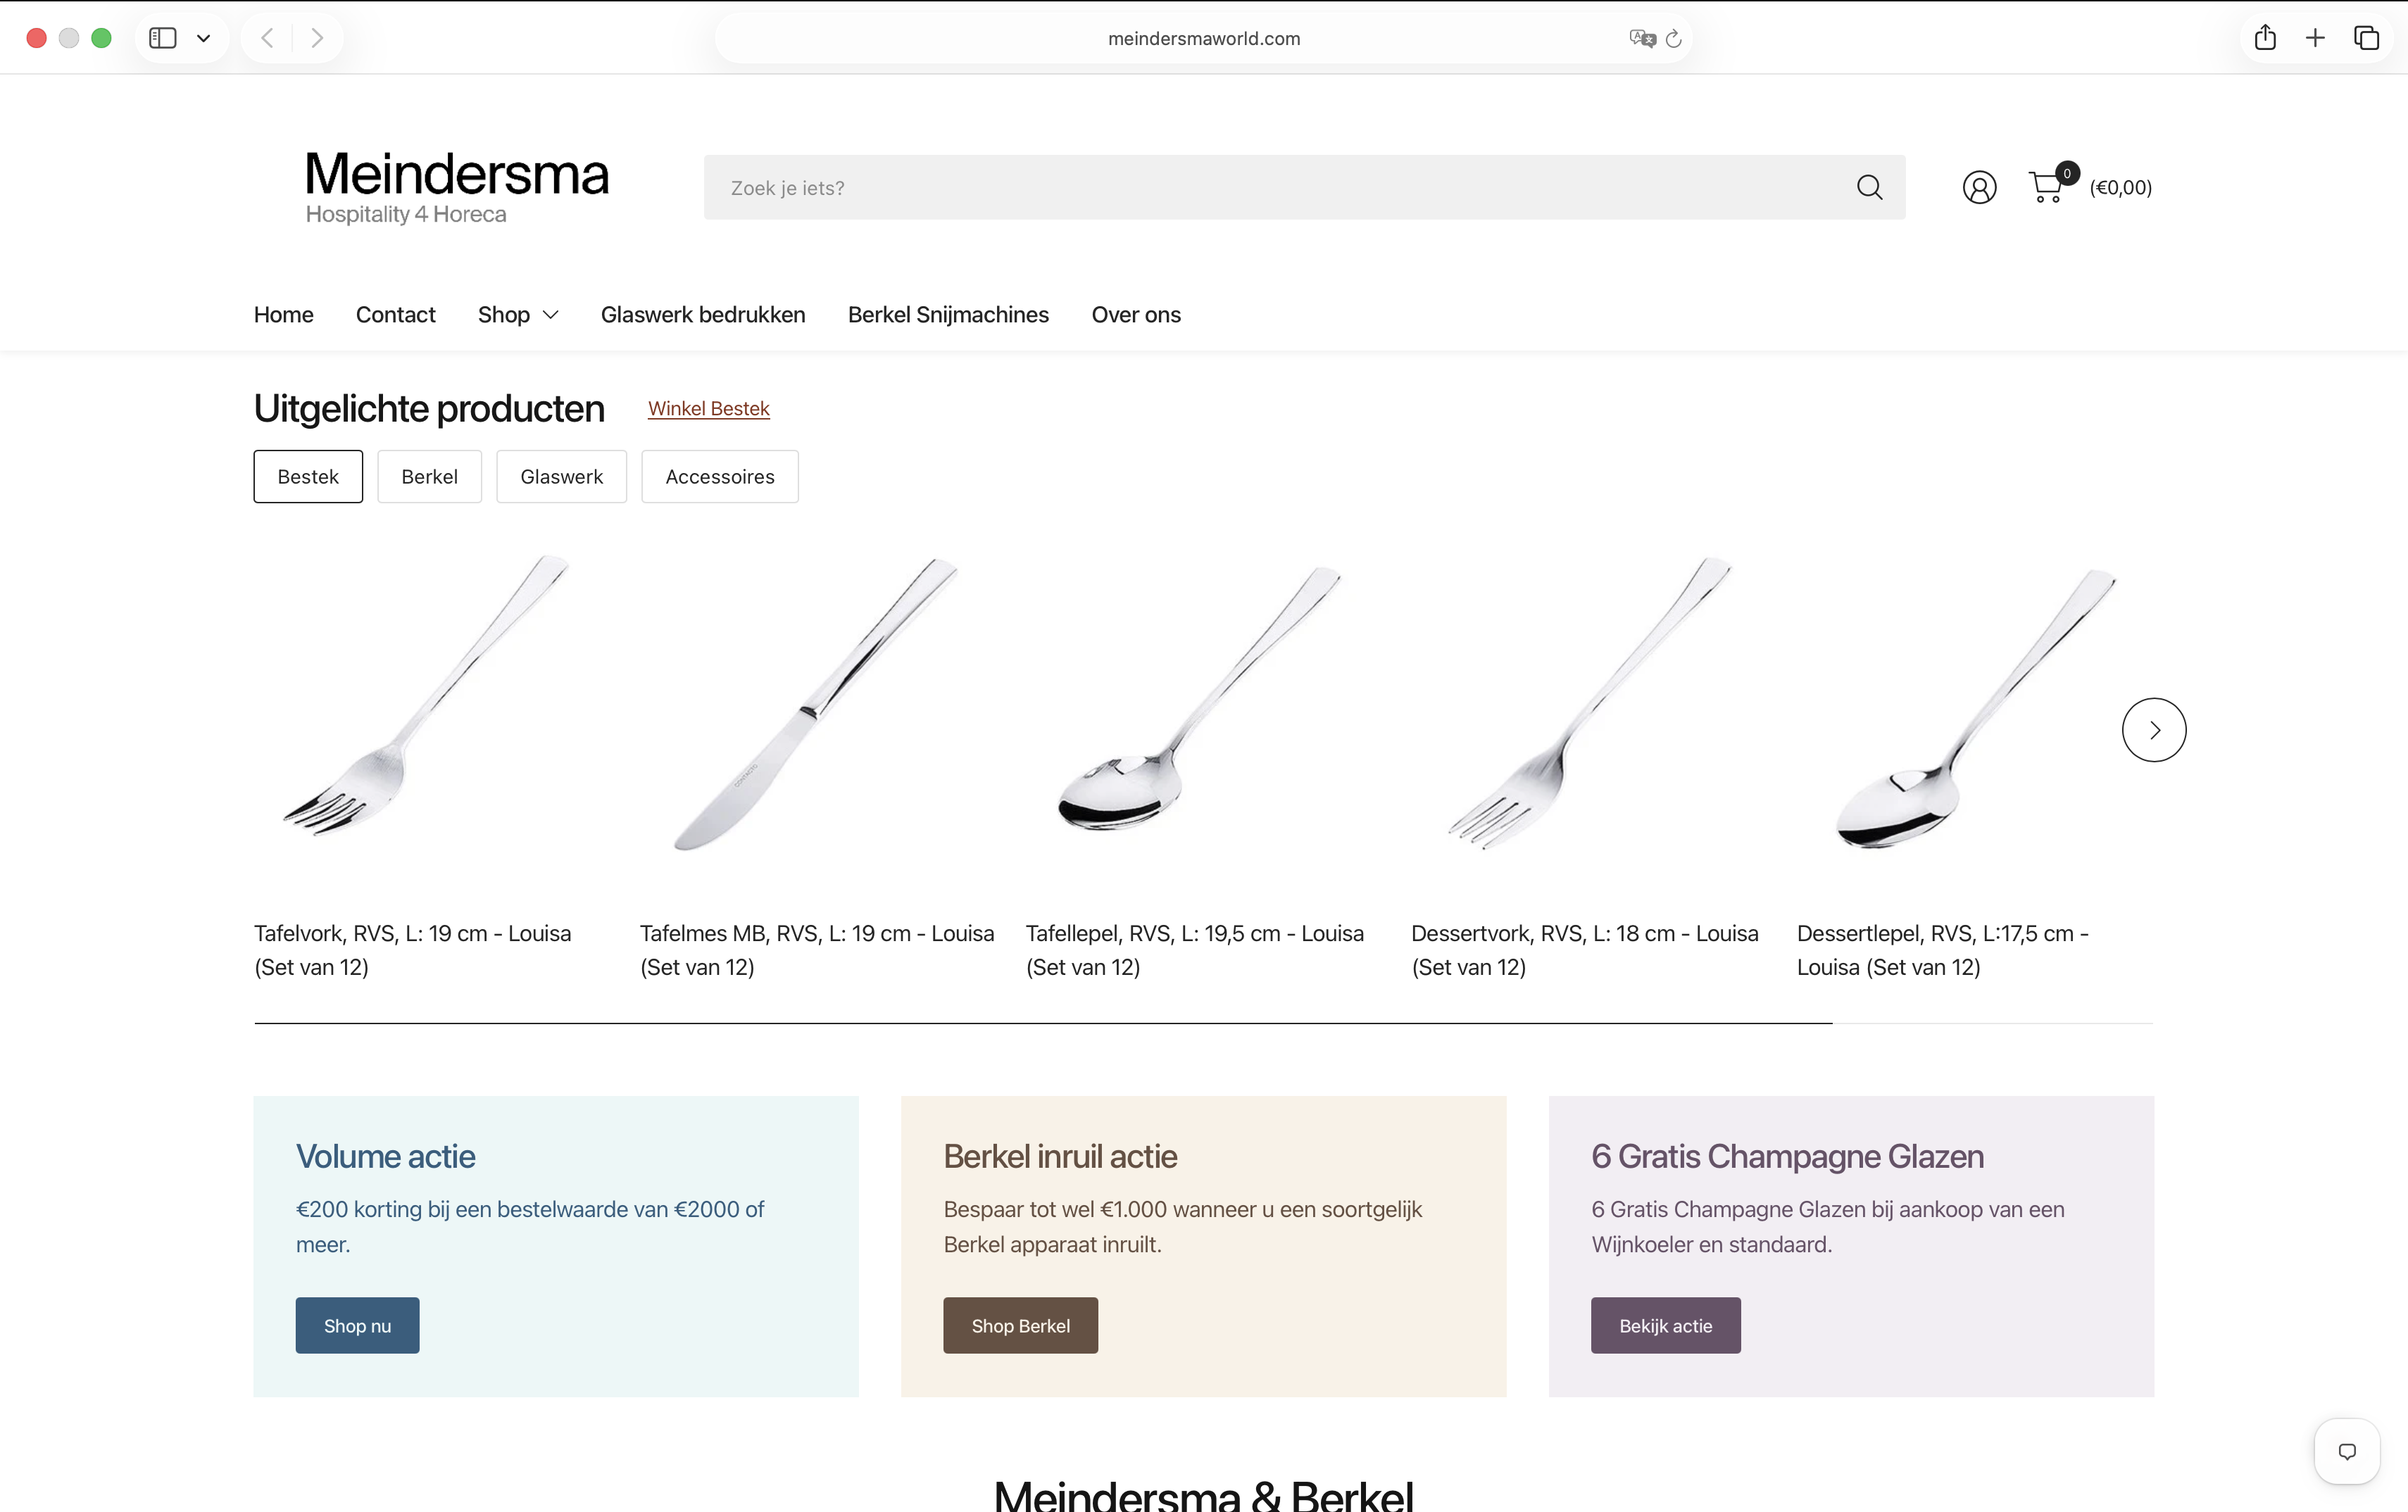The height and width of the screenshot is (1512, 2408).
Task: Click the cart total (€0,00)
Action: pos(2121,187)
